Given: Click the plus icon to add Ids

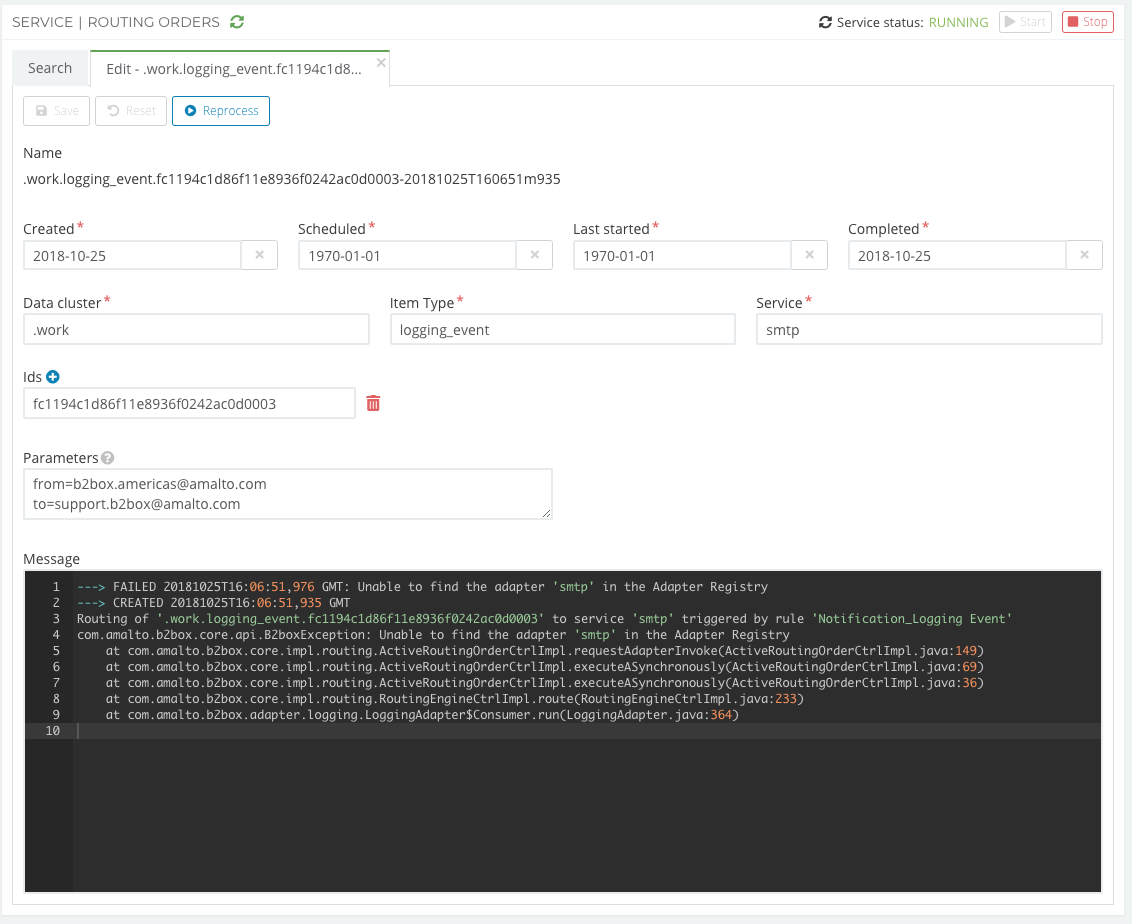Looking at the screenshot, I should point(53,377).
